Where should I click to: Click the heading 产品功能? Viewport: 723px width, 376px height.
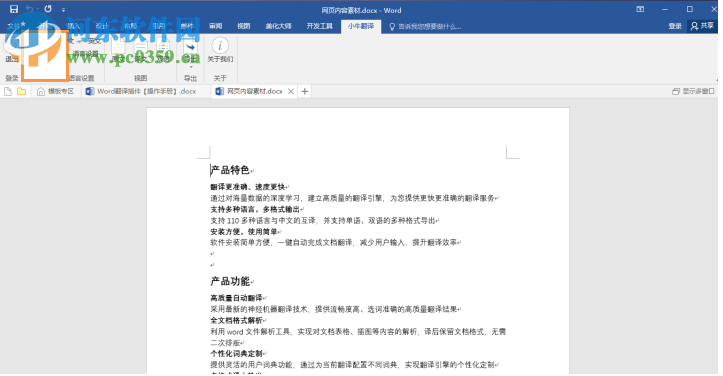230,281
